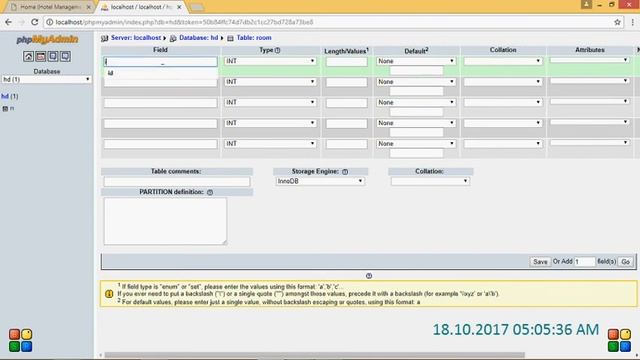Open the Chrome three-dot menu
Screen dimensions: 640x360
(632, 22)
